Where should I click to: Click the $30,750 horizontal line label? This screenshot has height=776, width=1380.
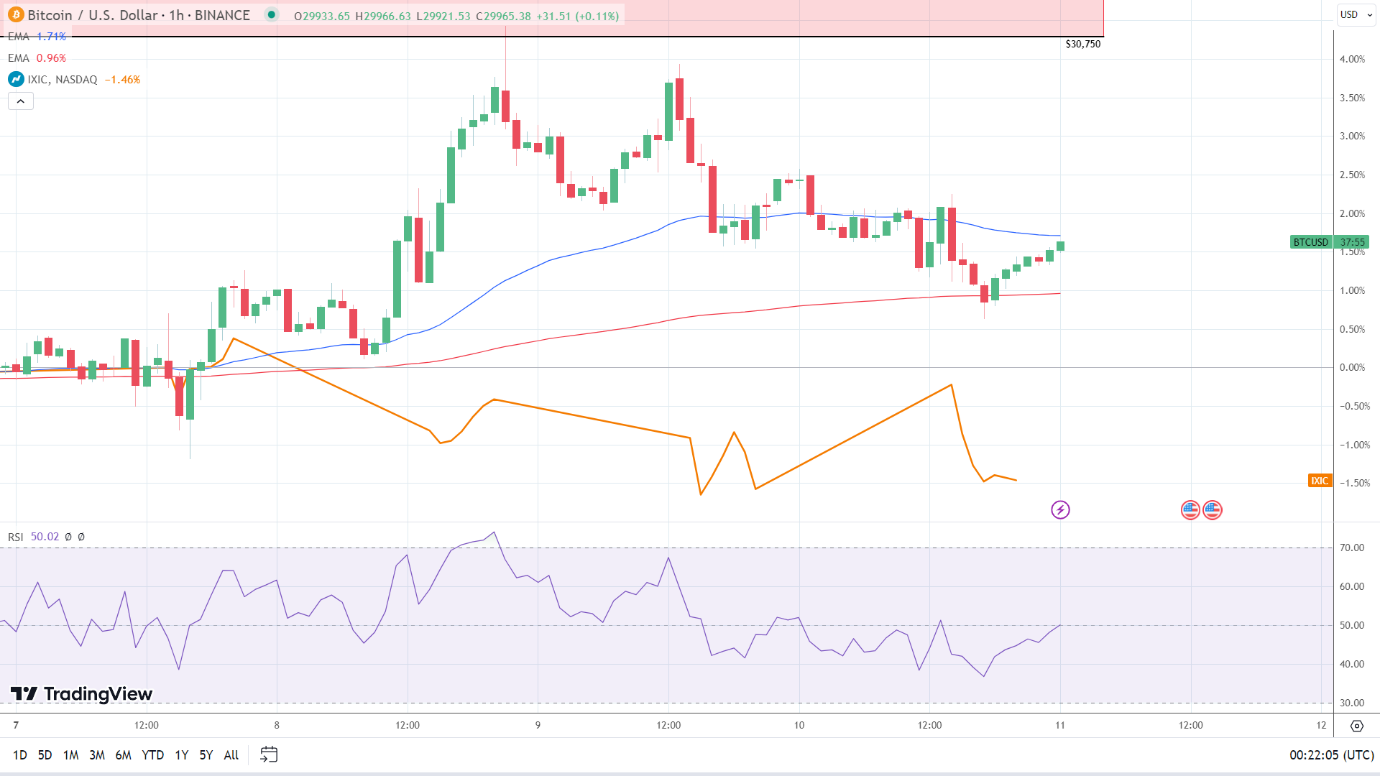(1083, 44)
